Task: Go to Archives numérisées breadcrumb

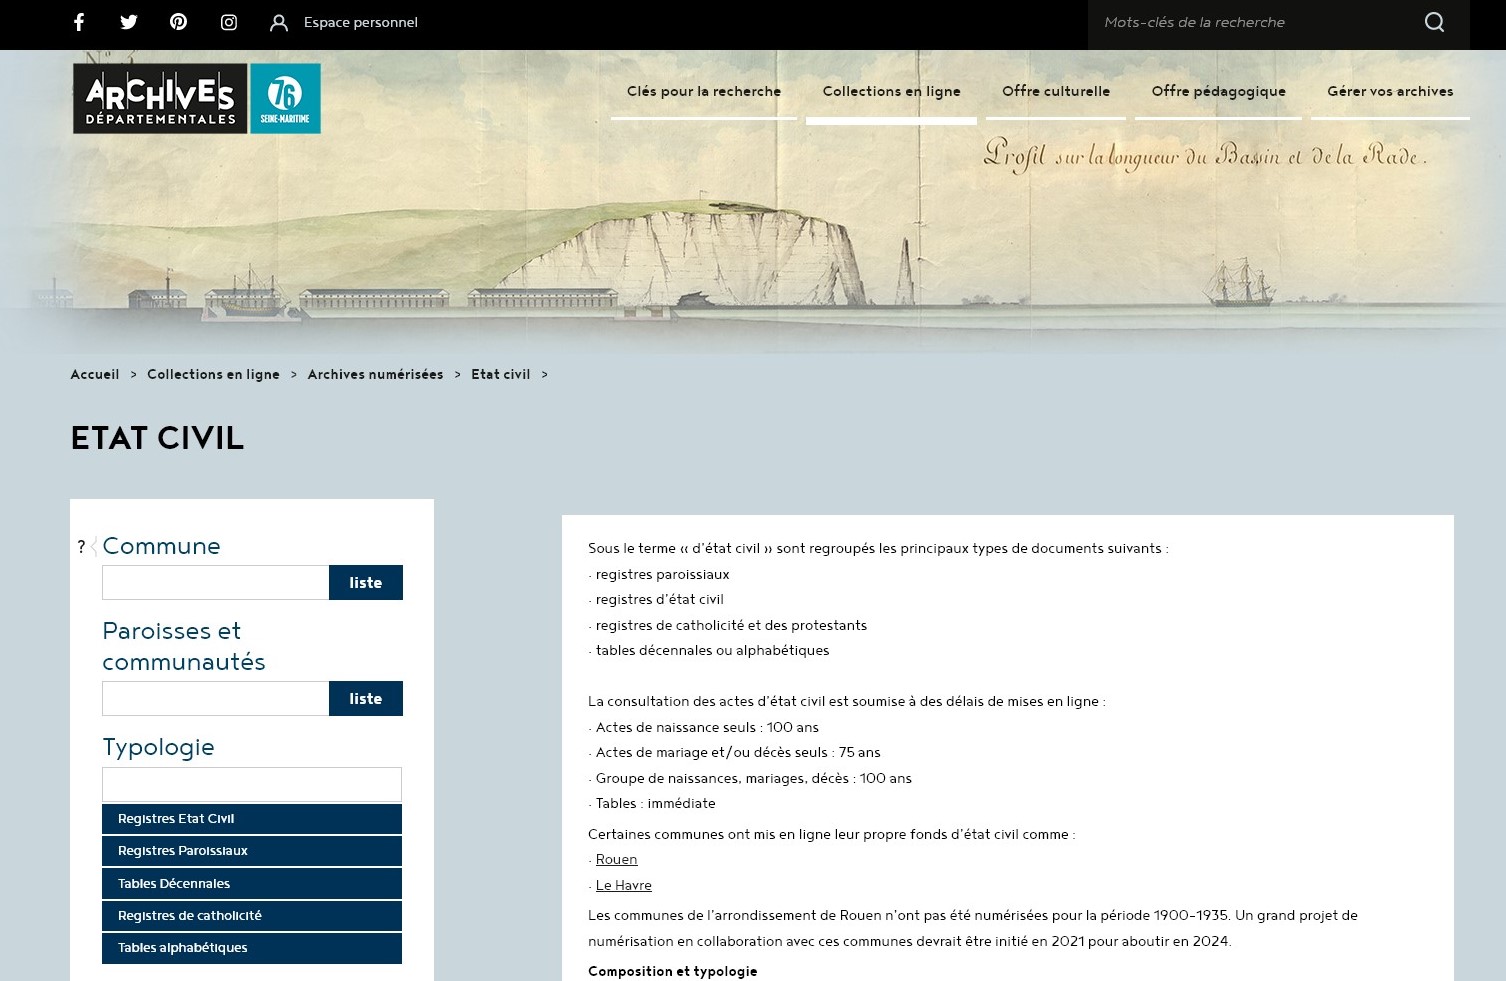Action: coord(375,374)
